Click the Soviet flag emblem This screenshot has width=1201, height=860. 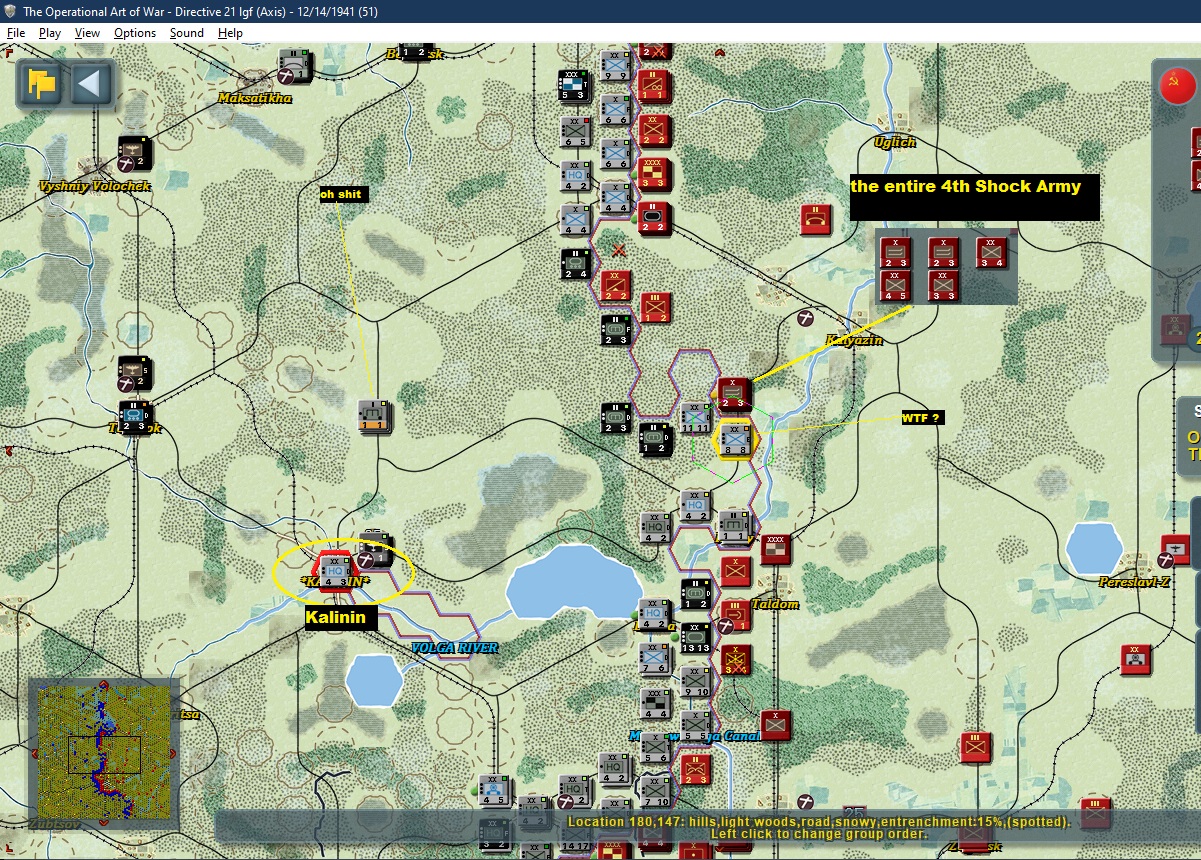[1177, 85]
